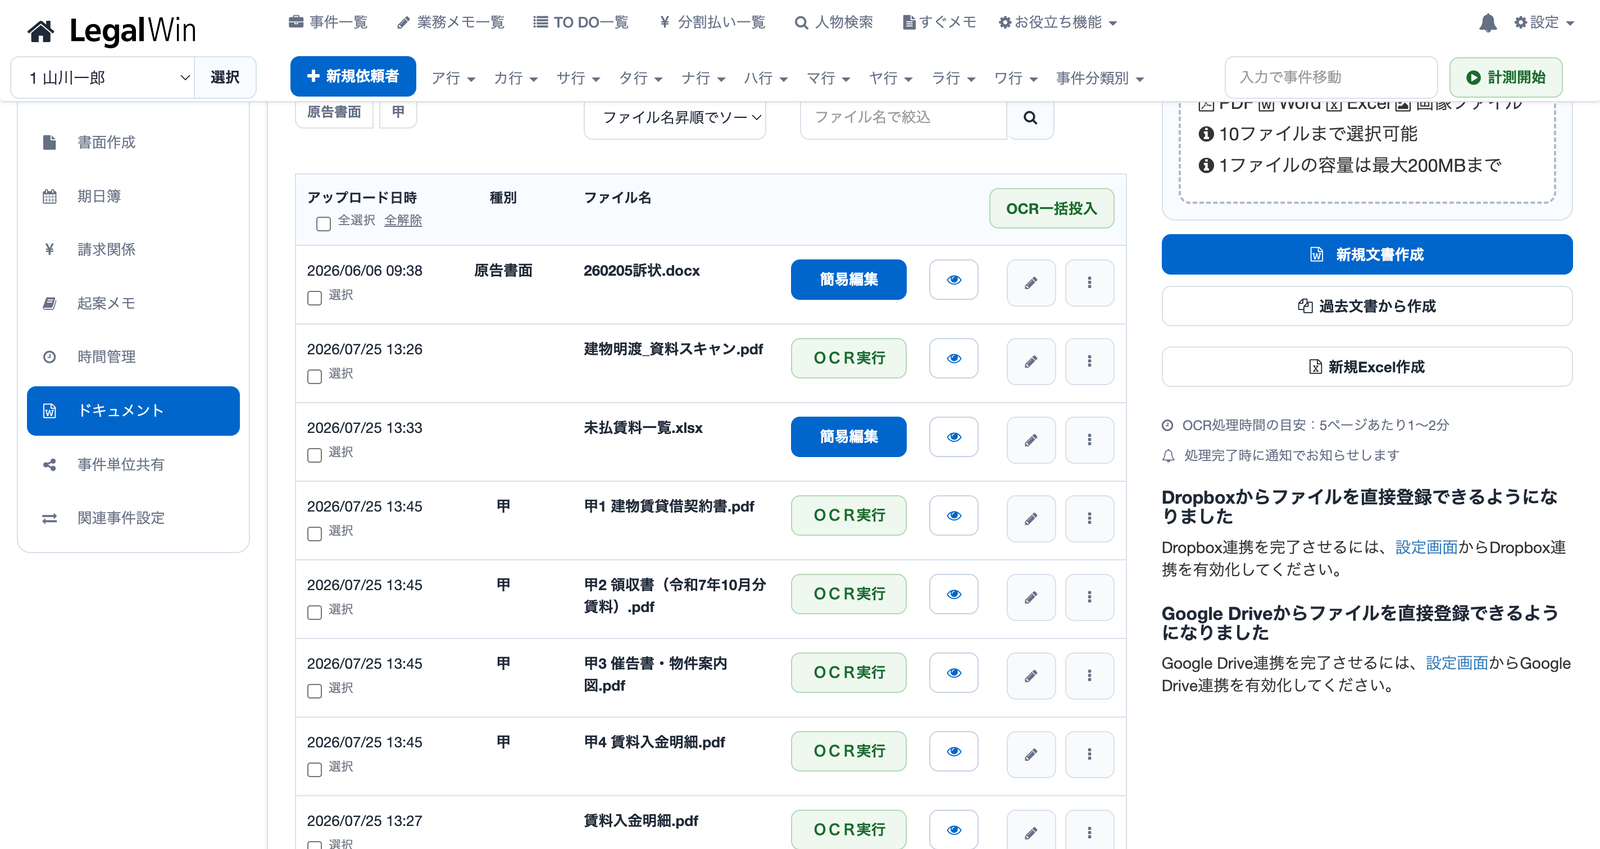Preview 甲4 賃料入金明細.pdf with eye icon

click(954, 752)
